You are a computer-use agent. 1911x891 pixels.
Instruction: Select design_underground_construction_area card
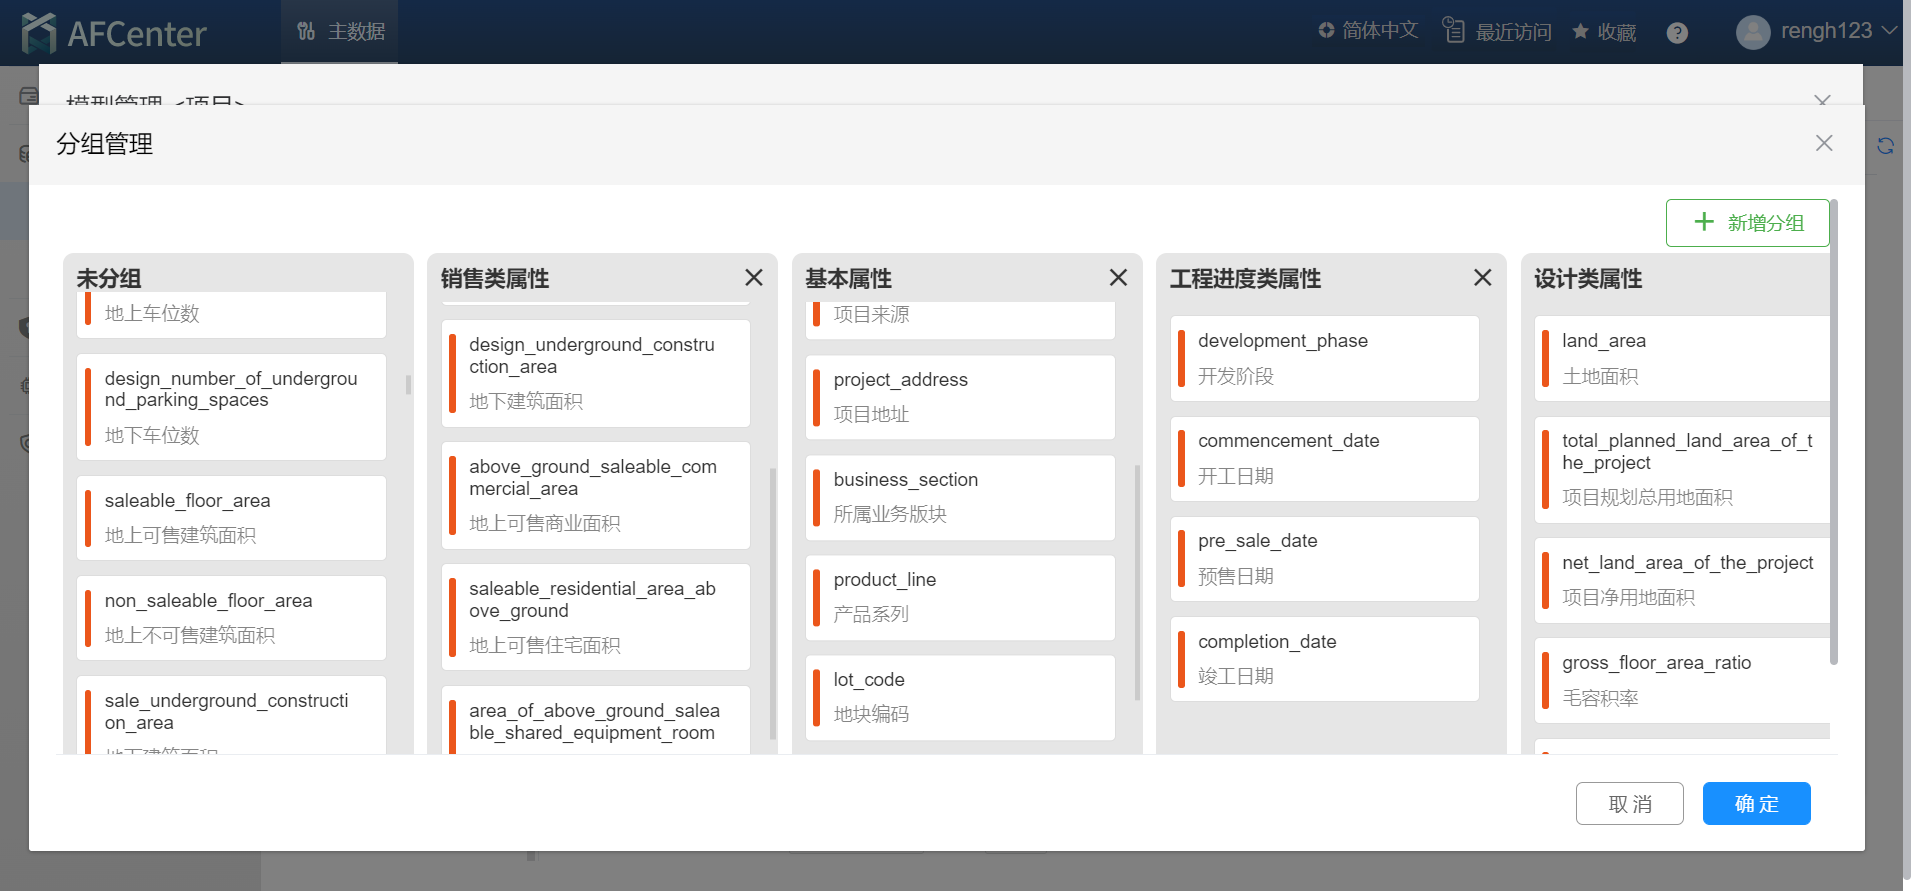[x=595, y=373]
